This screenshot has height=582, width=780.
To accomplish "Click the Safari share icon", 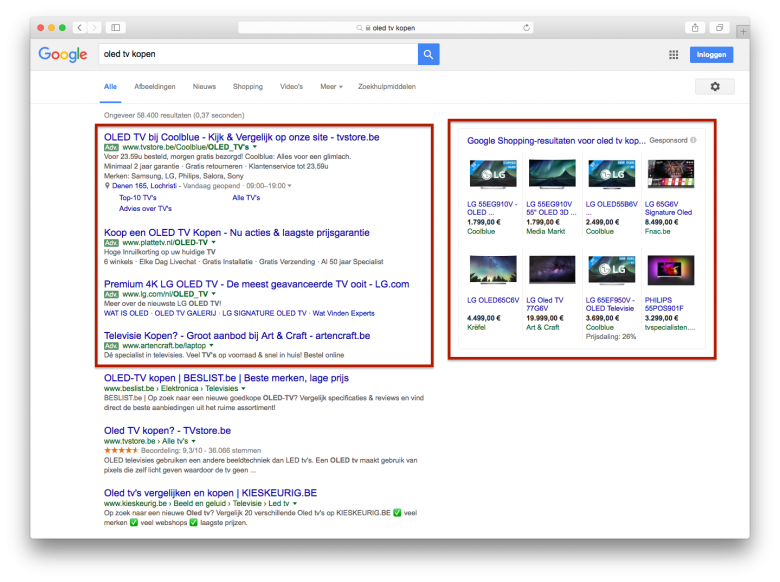I will (695, 28).
